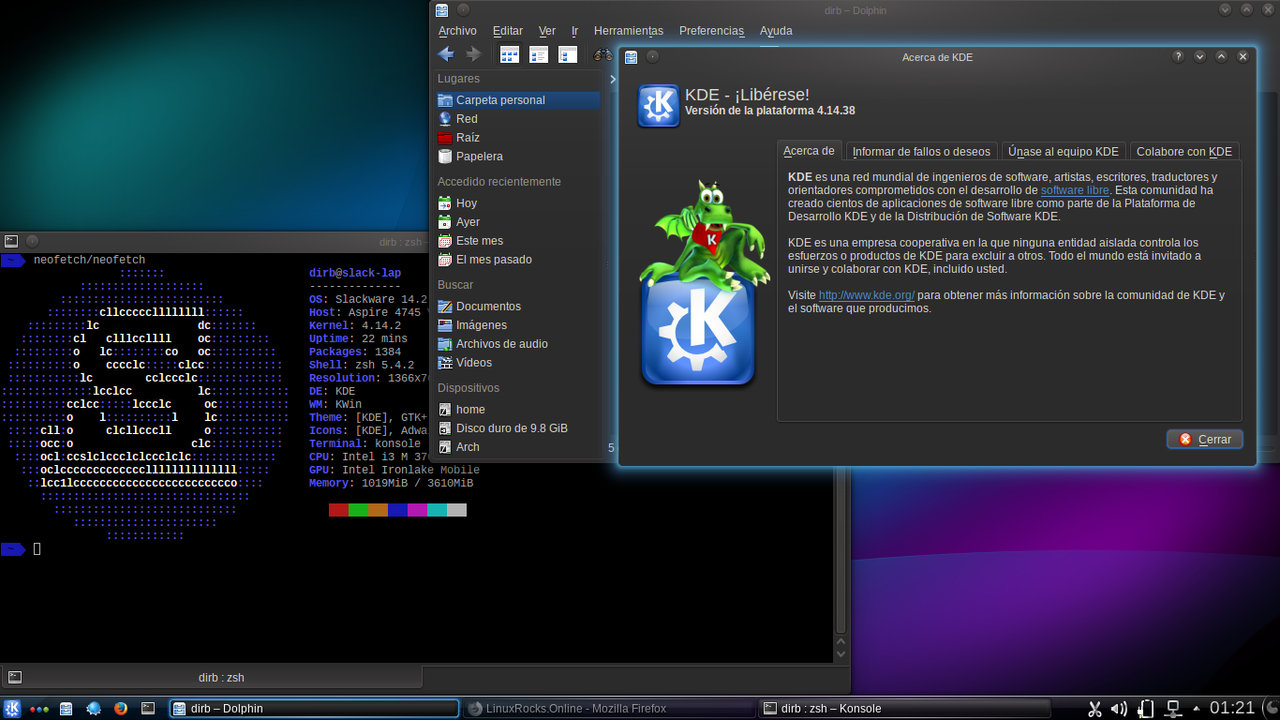The height and width of the screenshot is (720, 1280).
Task: Open the KDE application launcher menu
Action: click(x=13, y=708)
